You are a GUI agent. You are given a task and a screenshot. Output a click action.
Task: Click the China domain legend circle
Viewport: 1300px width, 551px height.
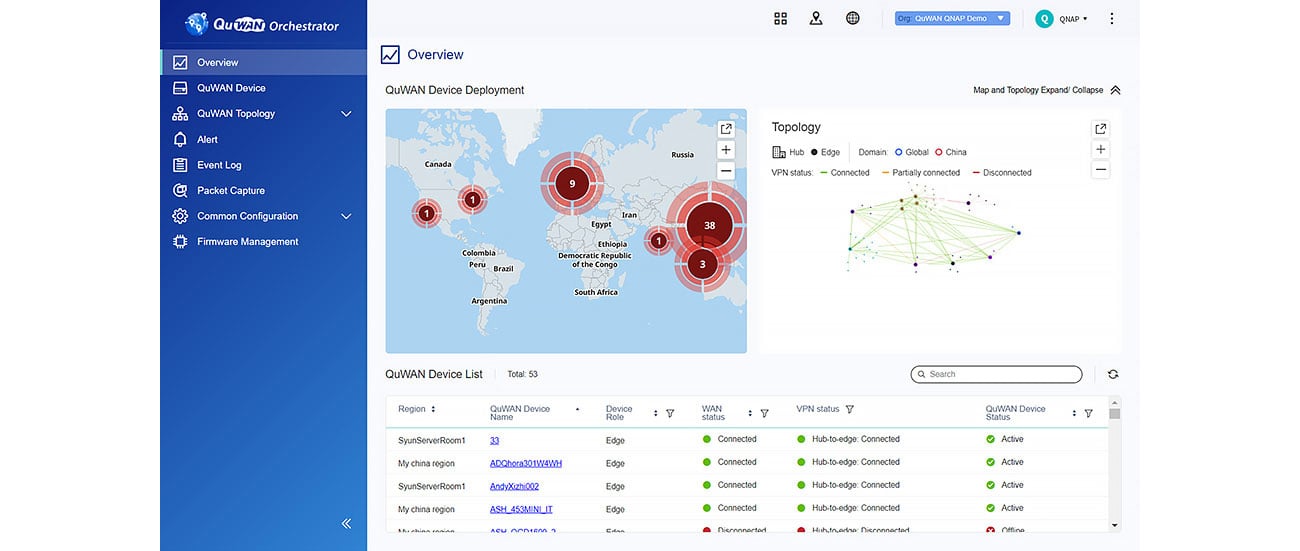(x=939, y=152)
